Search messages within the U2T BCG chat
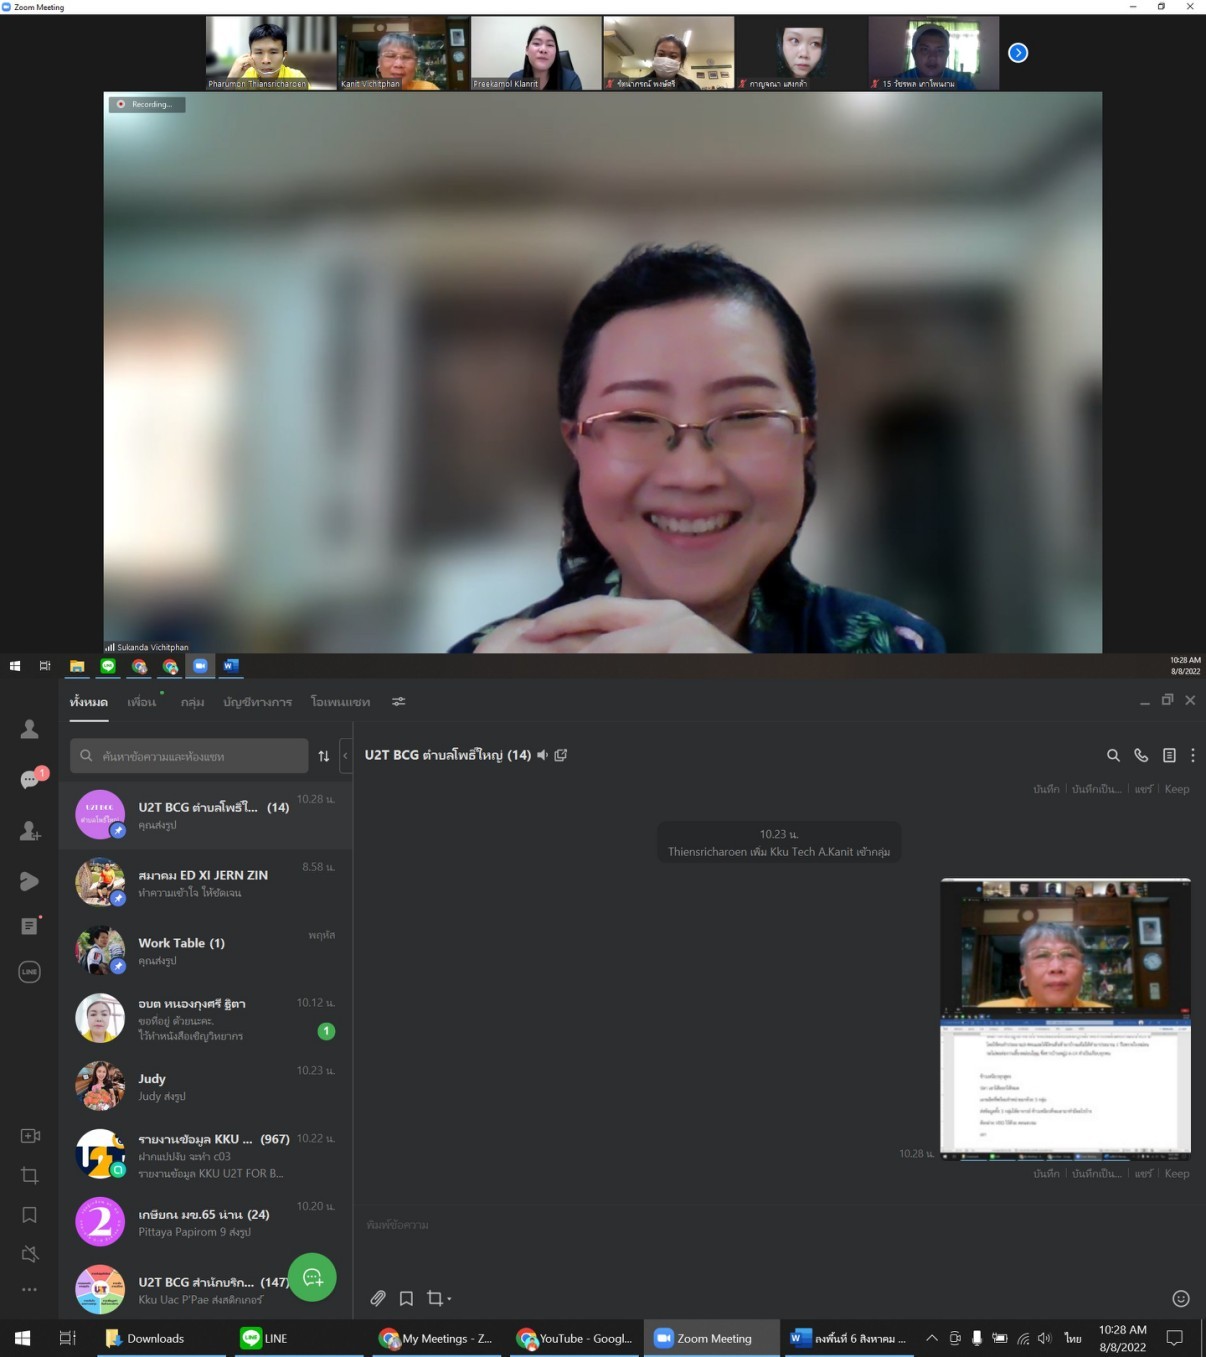The width and height of the screenshot is (1206, 1357). (x=1113, y=756)
